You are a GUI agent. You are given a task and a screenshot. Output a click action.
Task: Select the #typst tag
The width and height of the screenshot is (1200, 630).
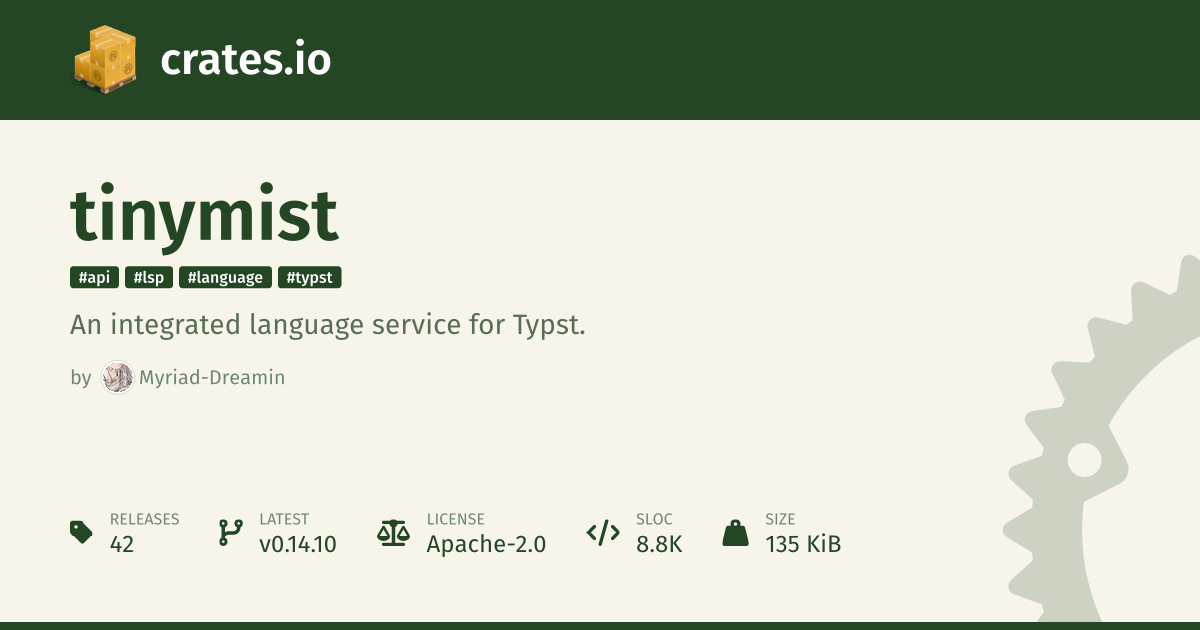(309, 278)
